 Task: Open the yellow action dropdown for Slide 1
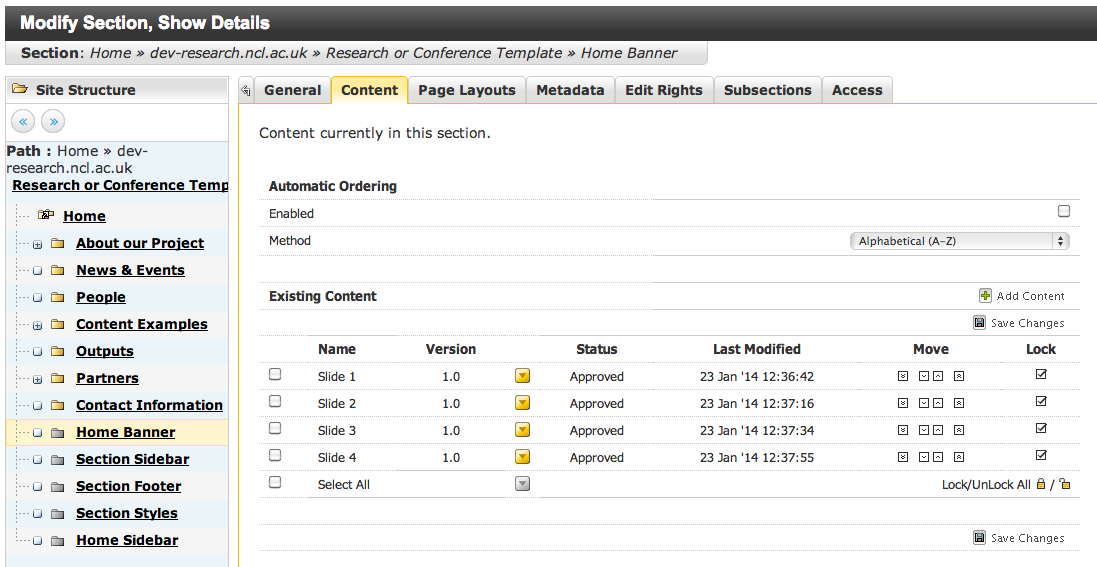522,377
